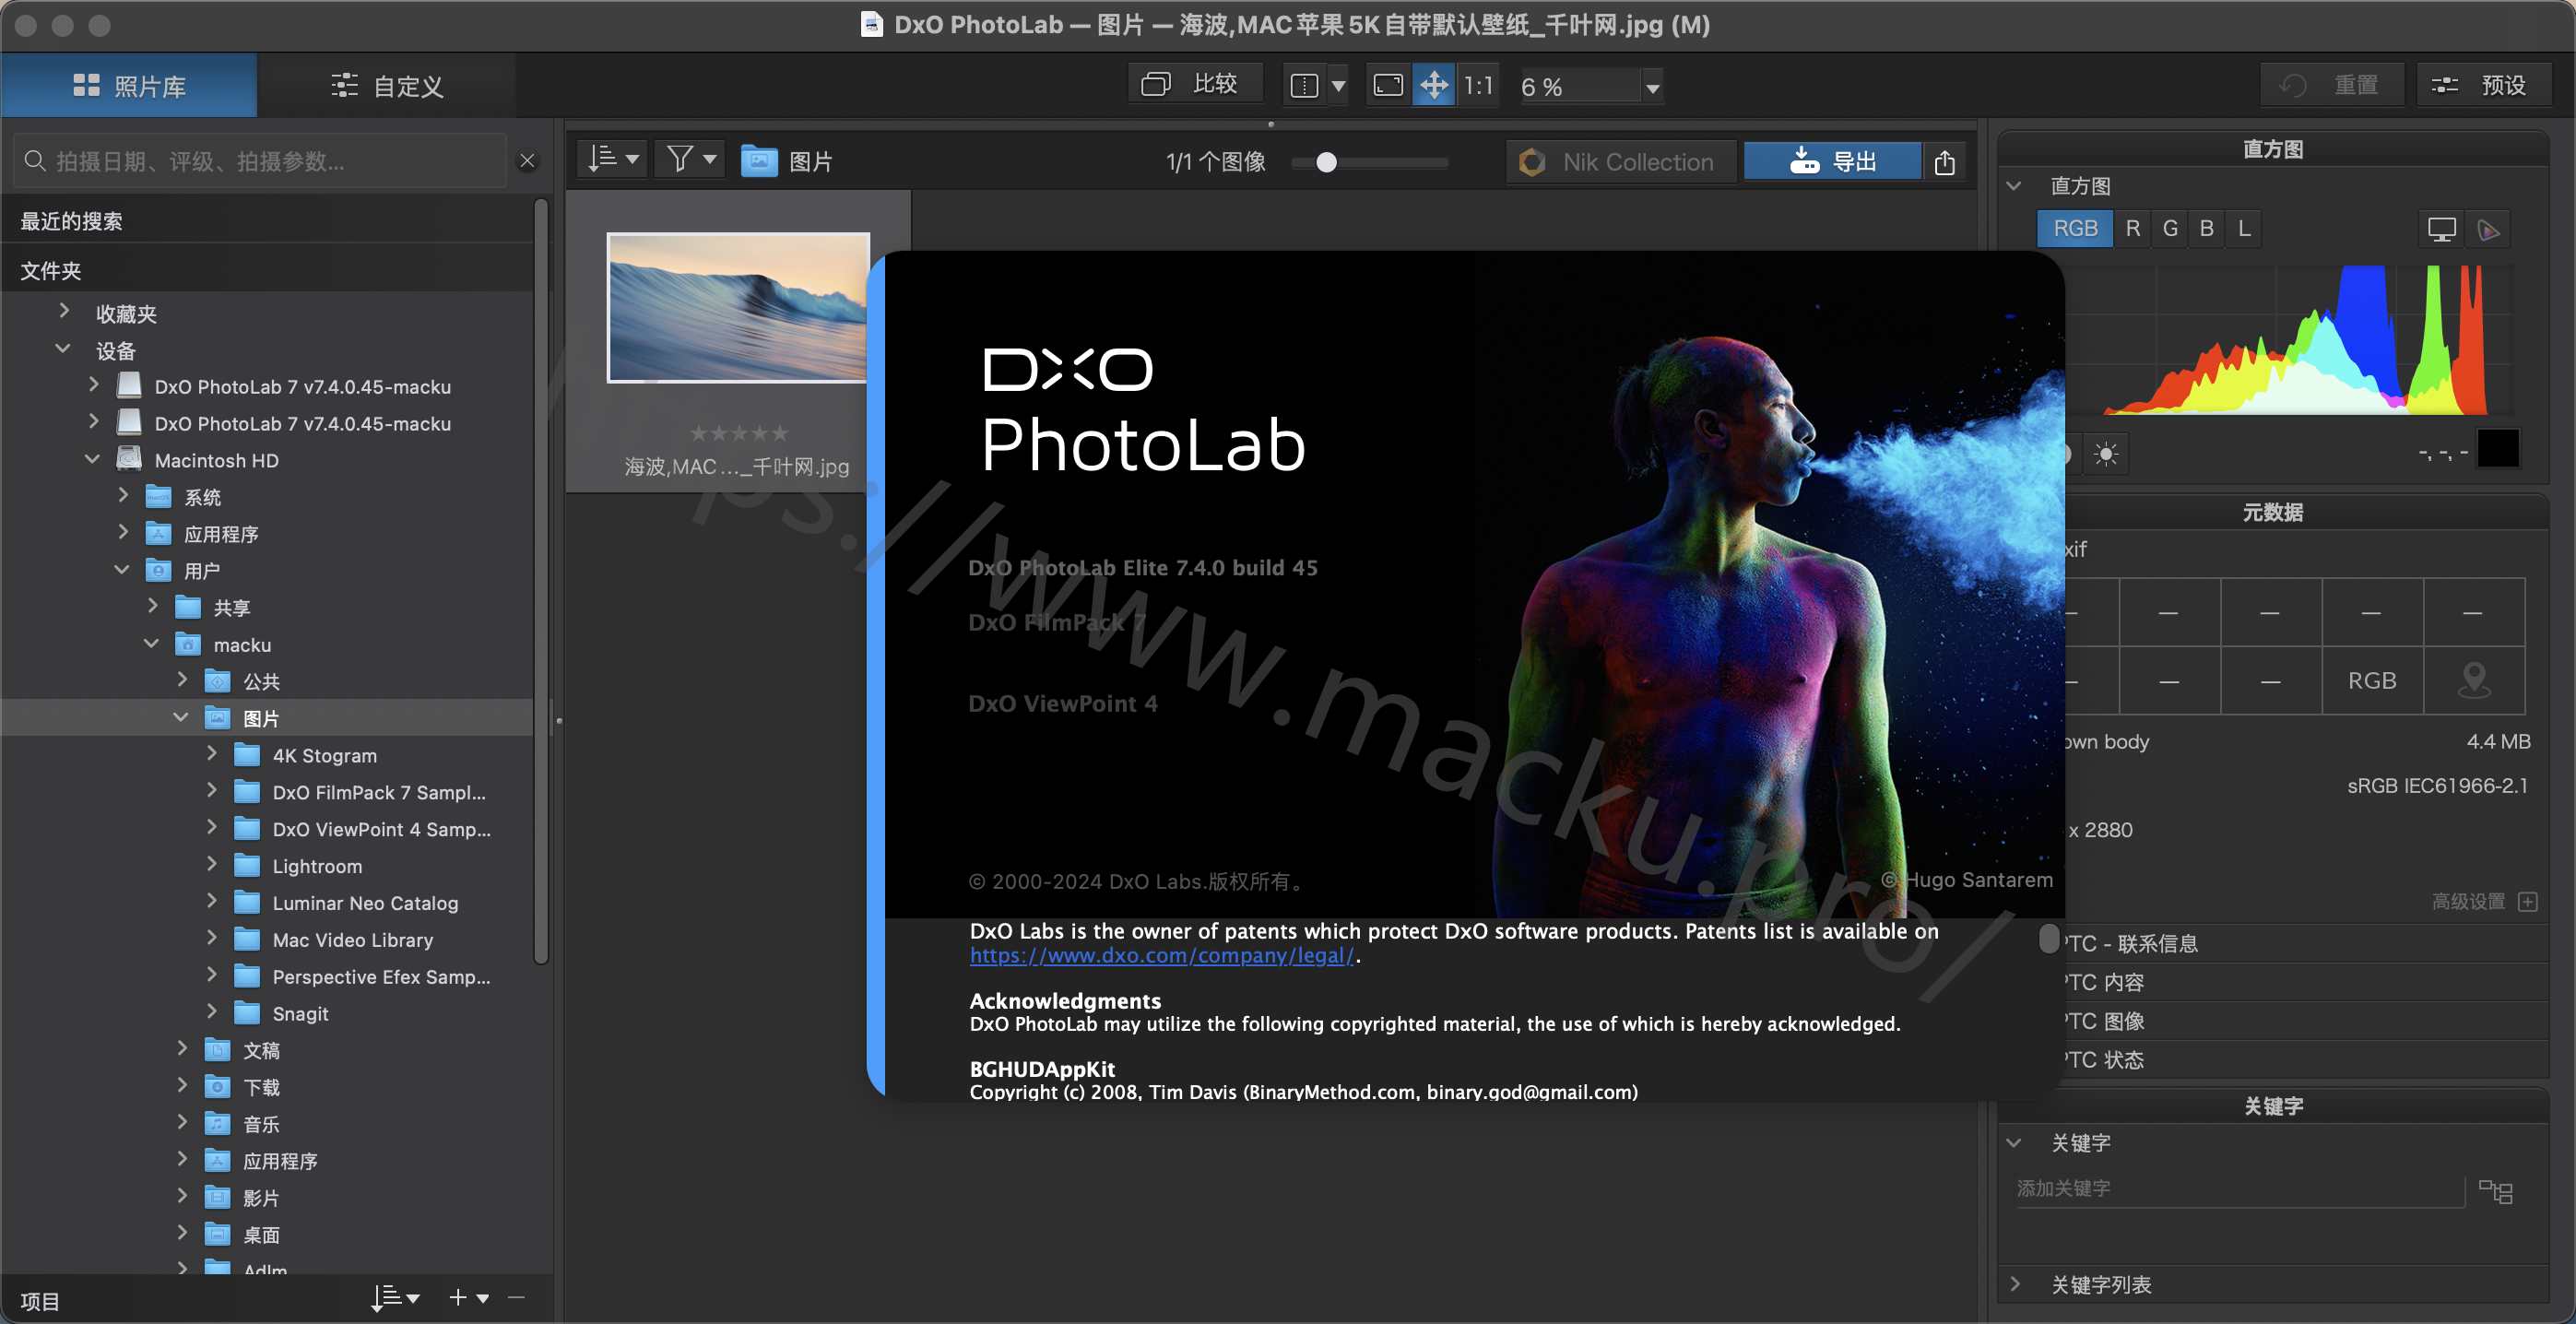2576x1324 pixels.
Task: Select R histogram channel
Action: click(2132, 229)
